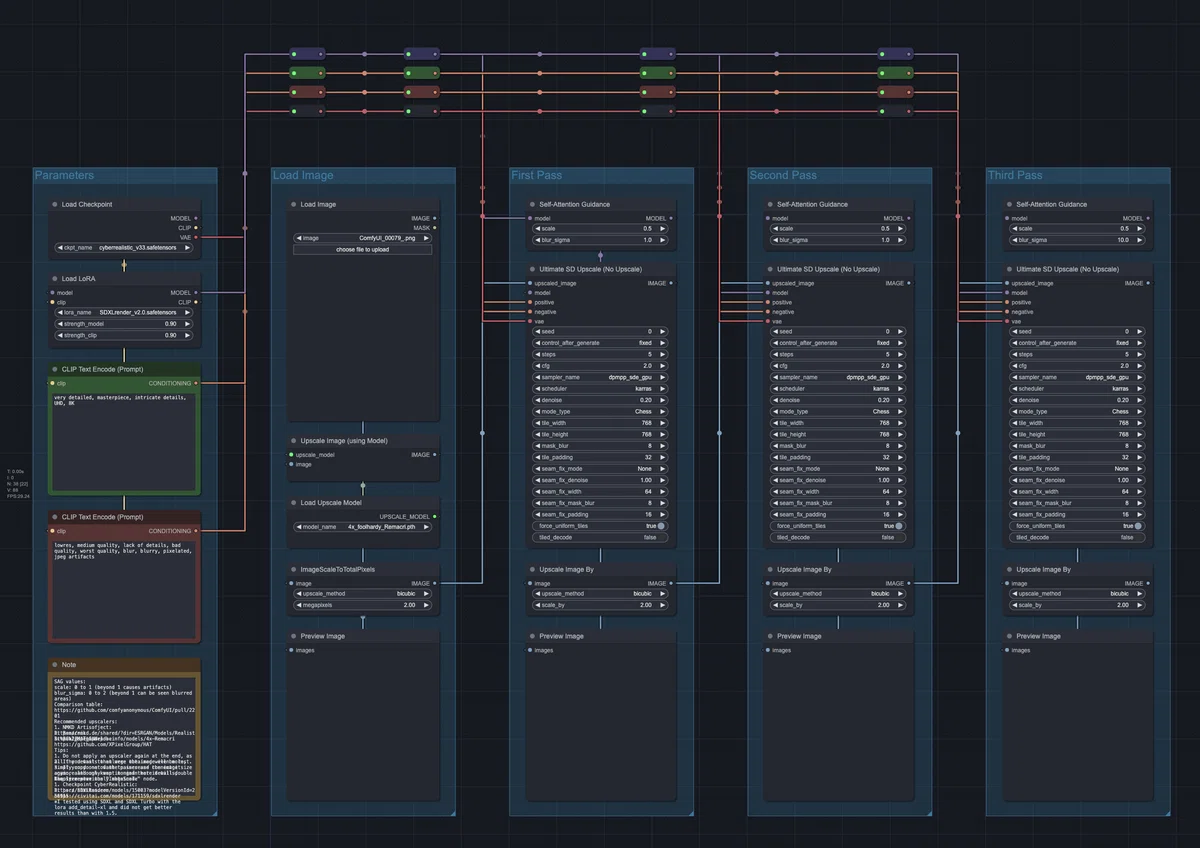The height and width of the screenshot is (848, 1200).
Task: Collapse the Note node using its title dot
Action: coord(54,664)
